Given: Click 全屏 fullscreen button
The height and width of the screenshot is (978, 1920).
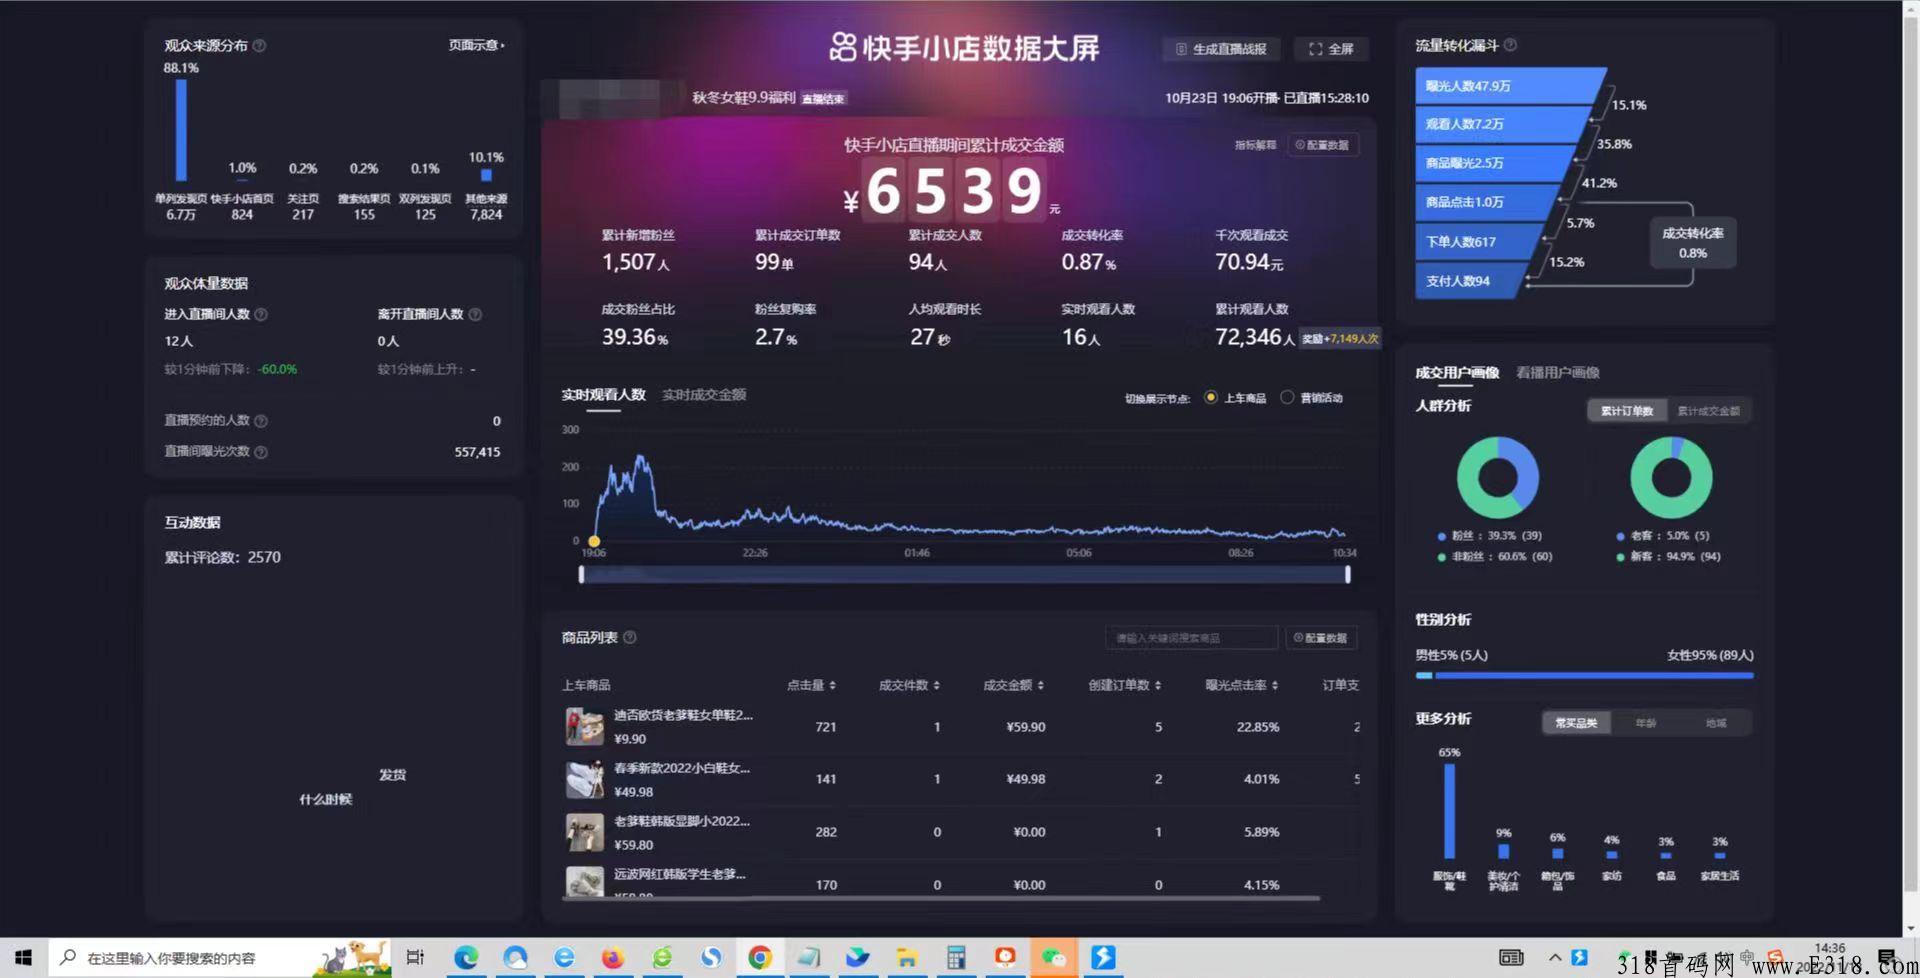Looking at the screenshot, I should (1331, 49).
